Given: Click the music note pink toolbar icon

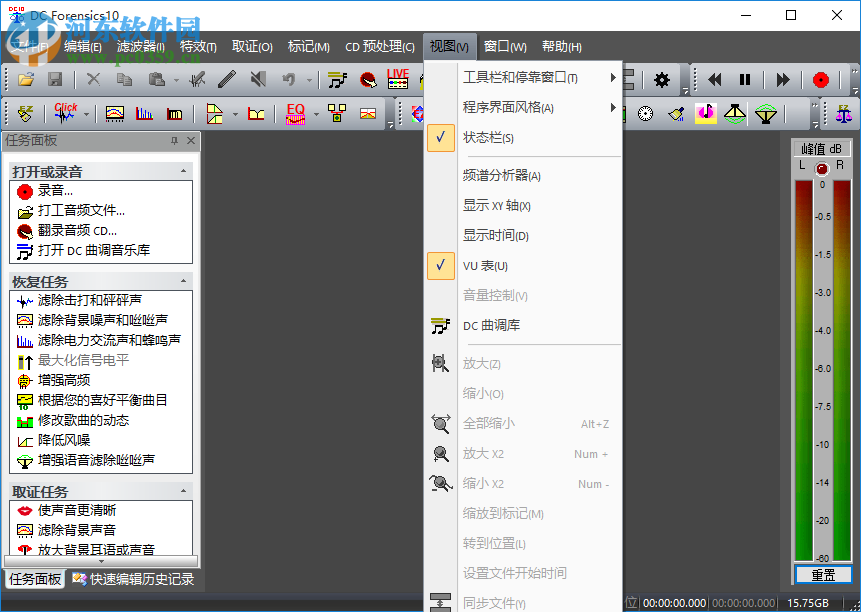Looking at the screenshot, I should tap(706, 114).
